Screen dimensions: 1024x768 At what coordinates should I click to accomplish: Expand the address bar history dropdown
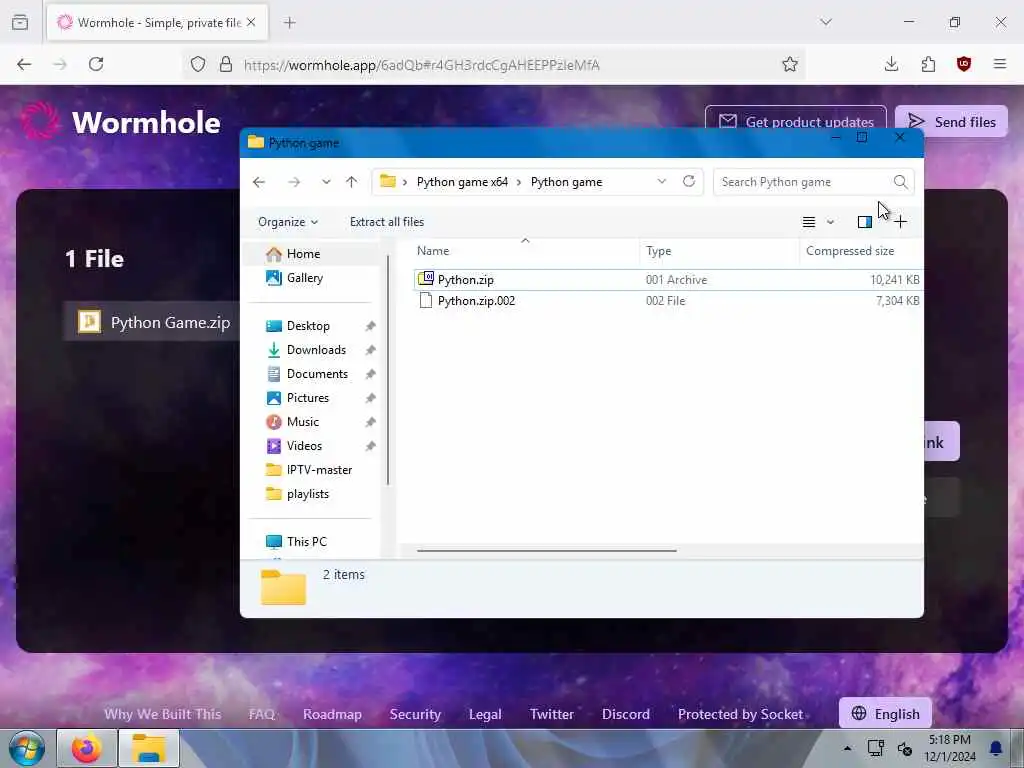click(662, 182)
